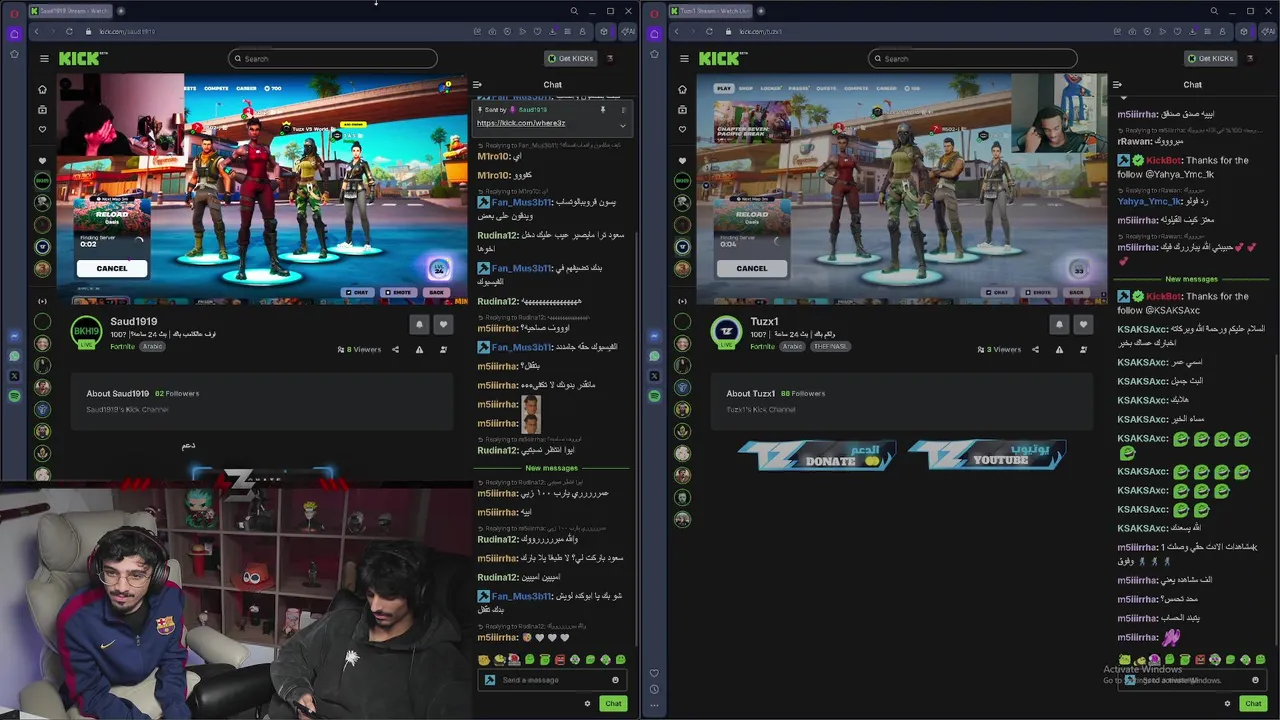Screen dimensions: 1280x720
Task: Unpin the pinned message in left chat
Action: (x=603, y=110)
